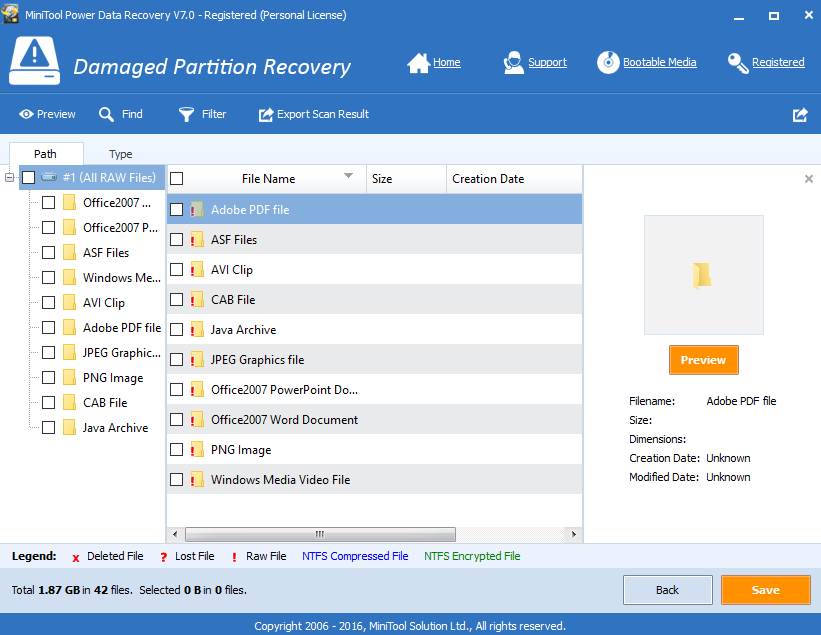Collapse the #1 (All RAW Files) tree node

10,178
